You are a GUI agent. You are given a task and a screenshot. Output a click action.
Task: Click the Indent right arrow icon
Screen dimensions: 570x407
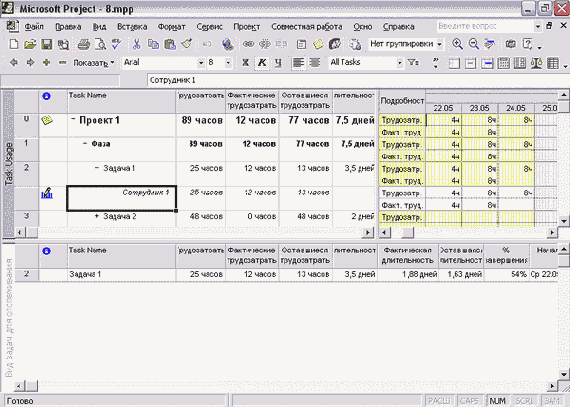coord(31,63)
